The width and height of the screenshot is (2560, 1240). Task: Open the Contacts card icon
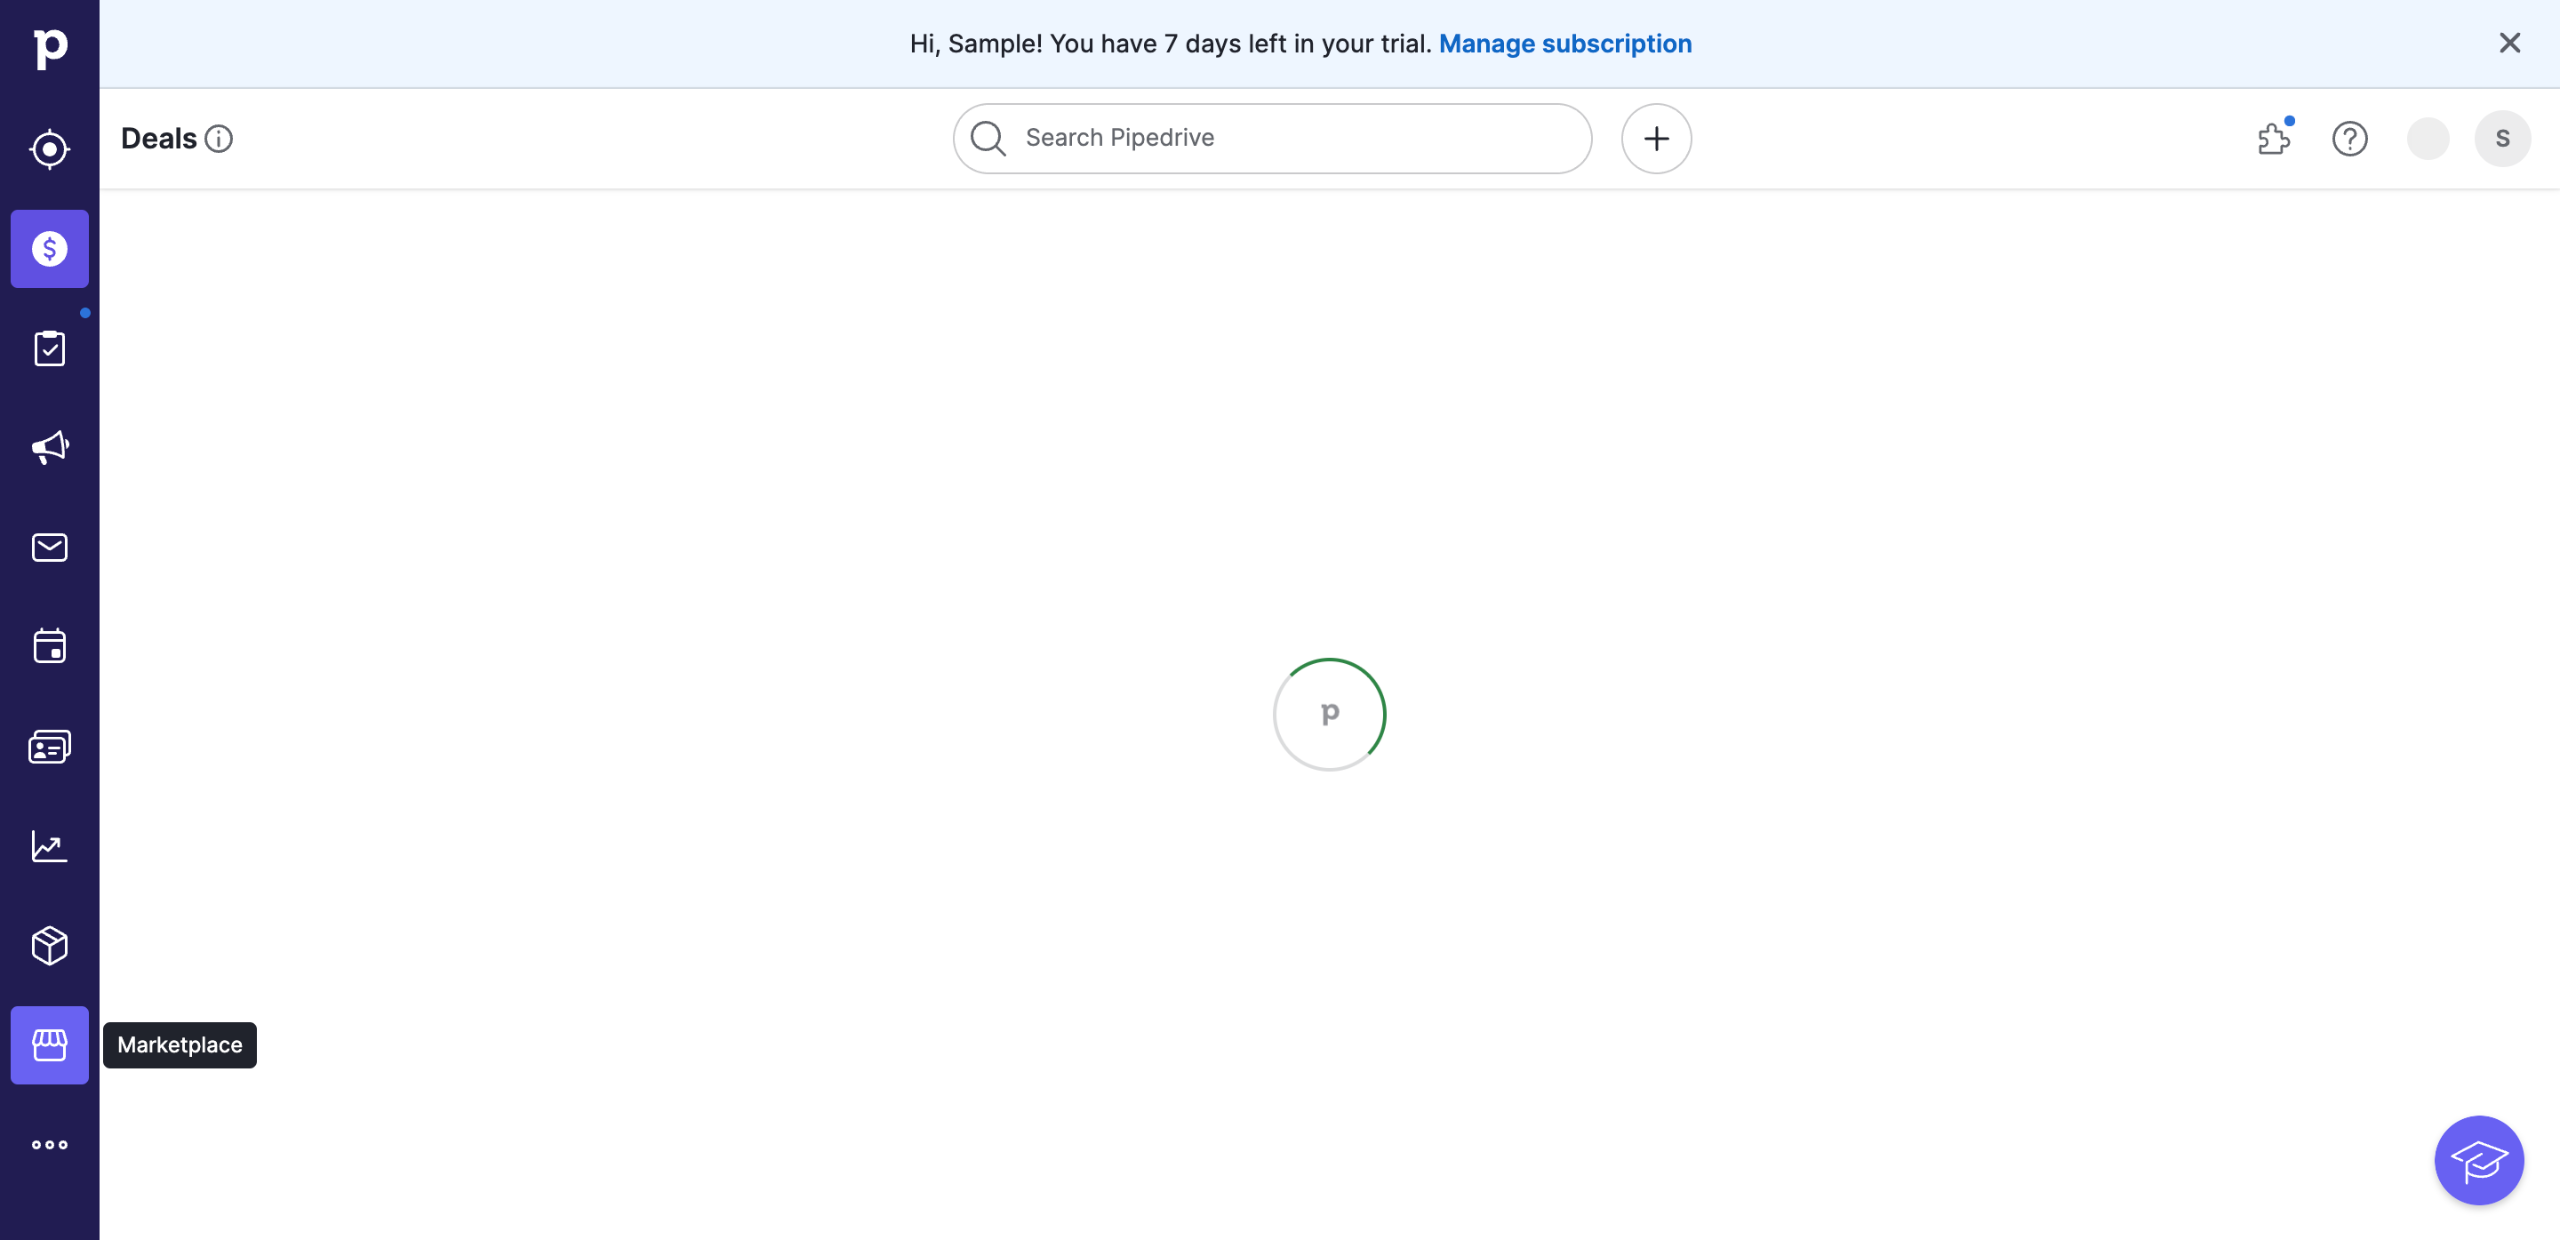tap(50, 746)
